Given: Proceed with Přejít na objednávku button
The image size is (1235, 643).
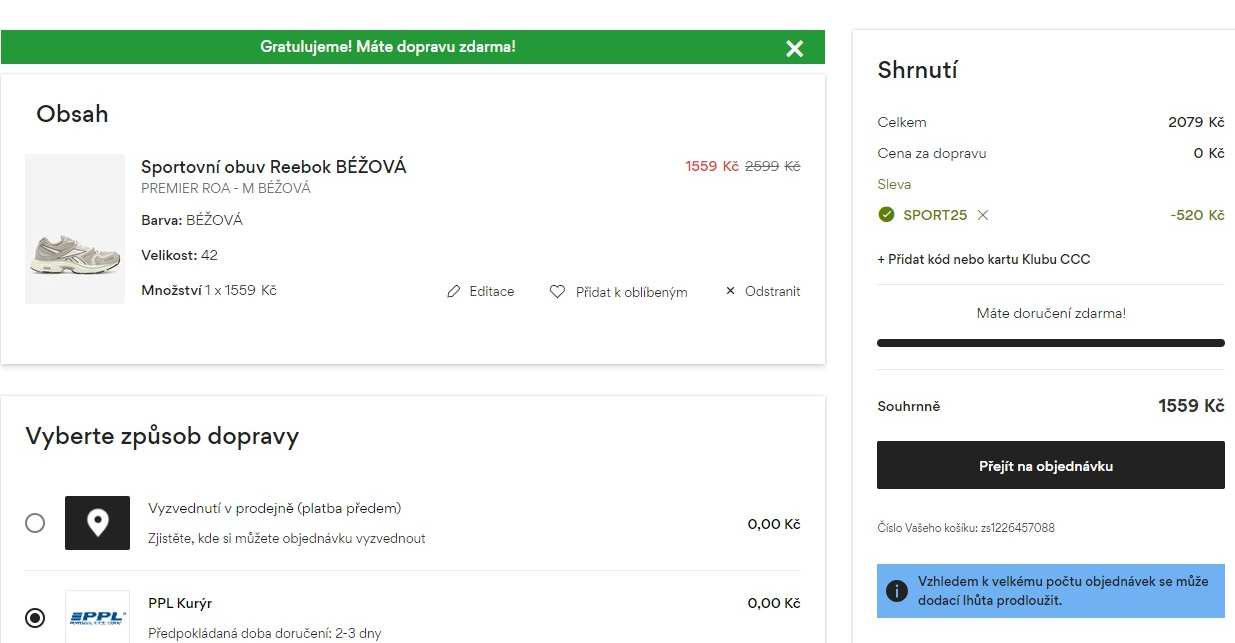Looking at the screenshot, I should click(1050, 465).
